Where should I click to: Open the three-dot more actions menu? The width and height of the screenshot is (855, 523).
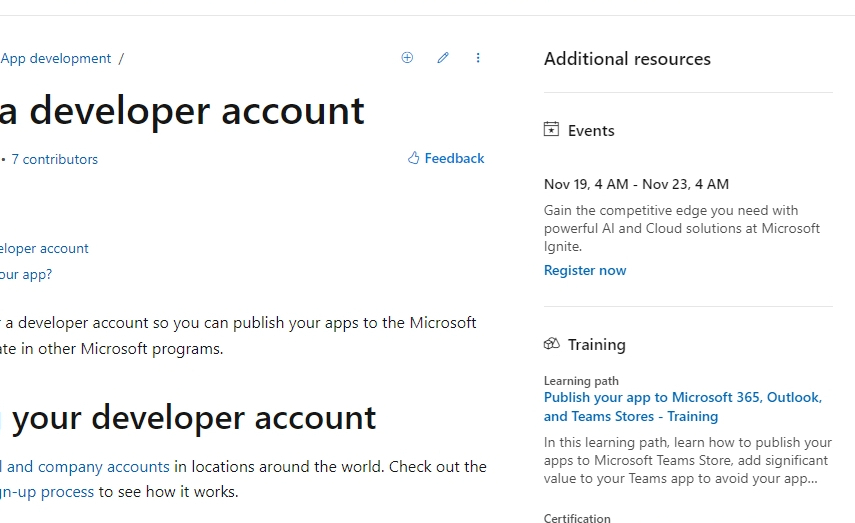point(478,57)
